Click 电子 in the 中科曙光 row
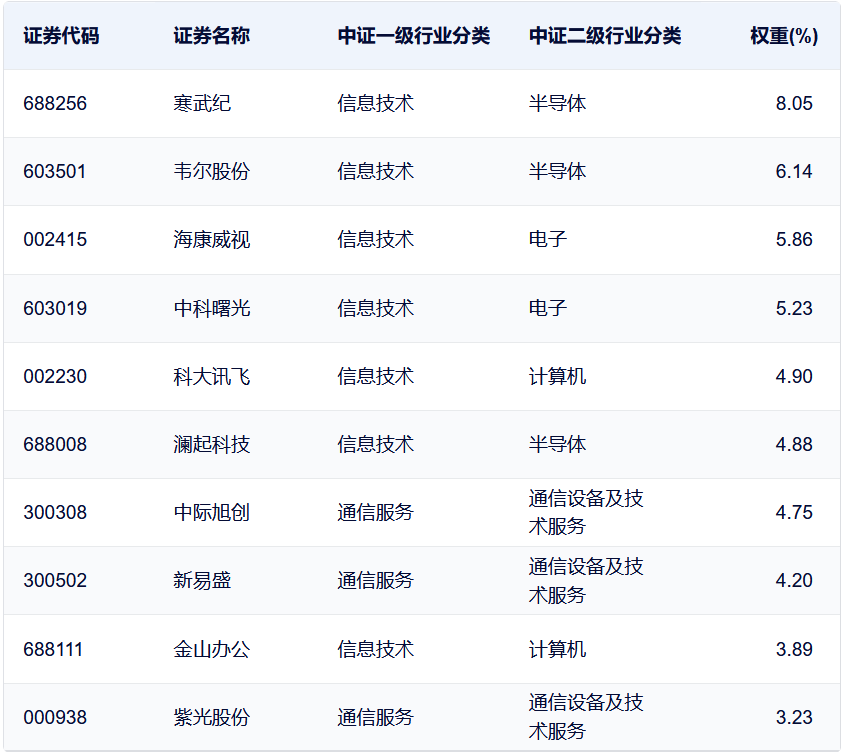This screenshot has width=844, height=754. pos(548,308)
